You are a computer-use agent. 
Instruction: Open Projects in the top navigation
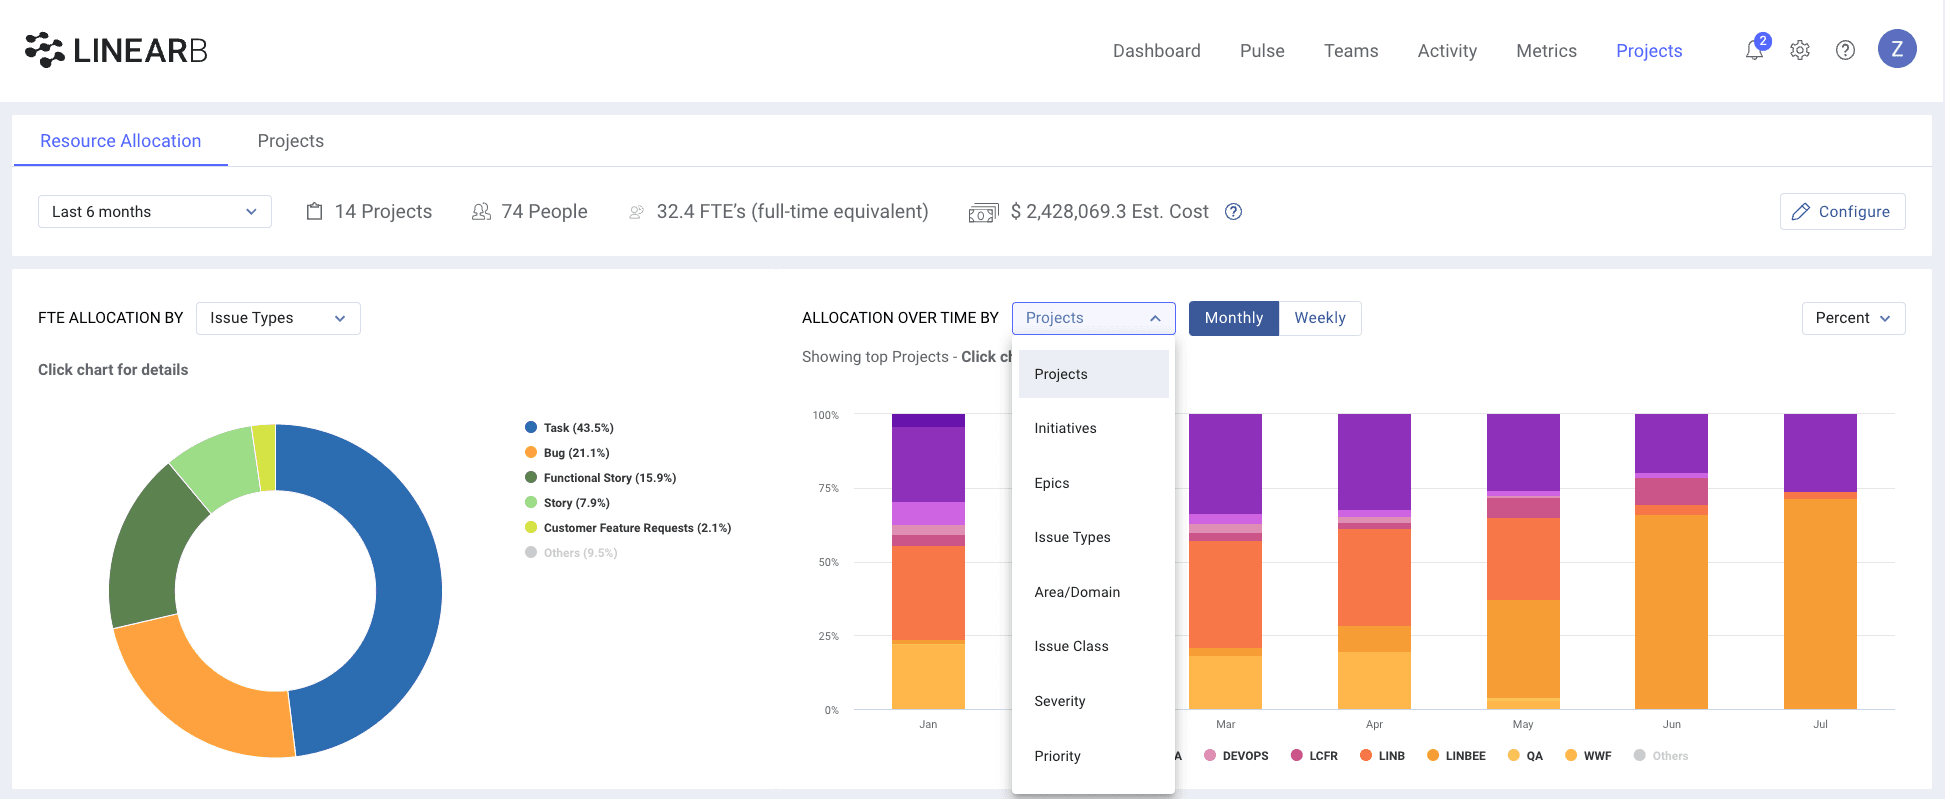[x=1649, y=51]
